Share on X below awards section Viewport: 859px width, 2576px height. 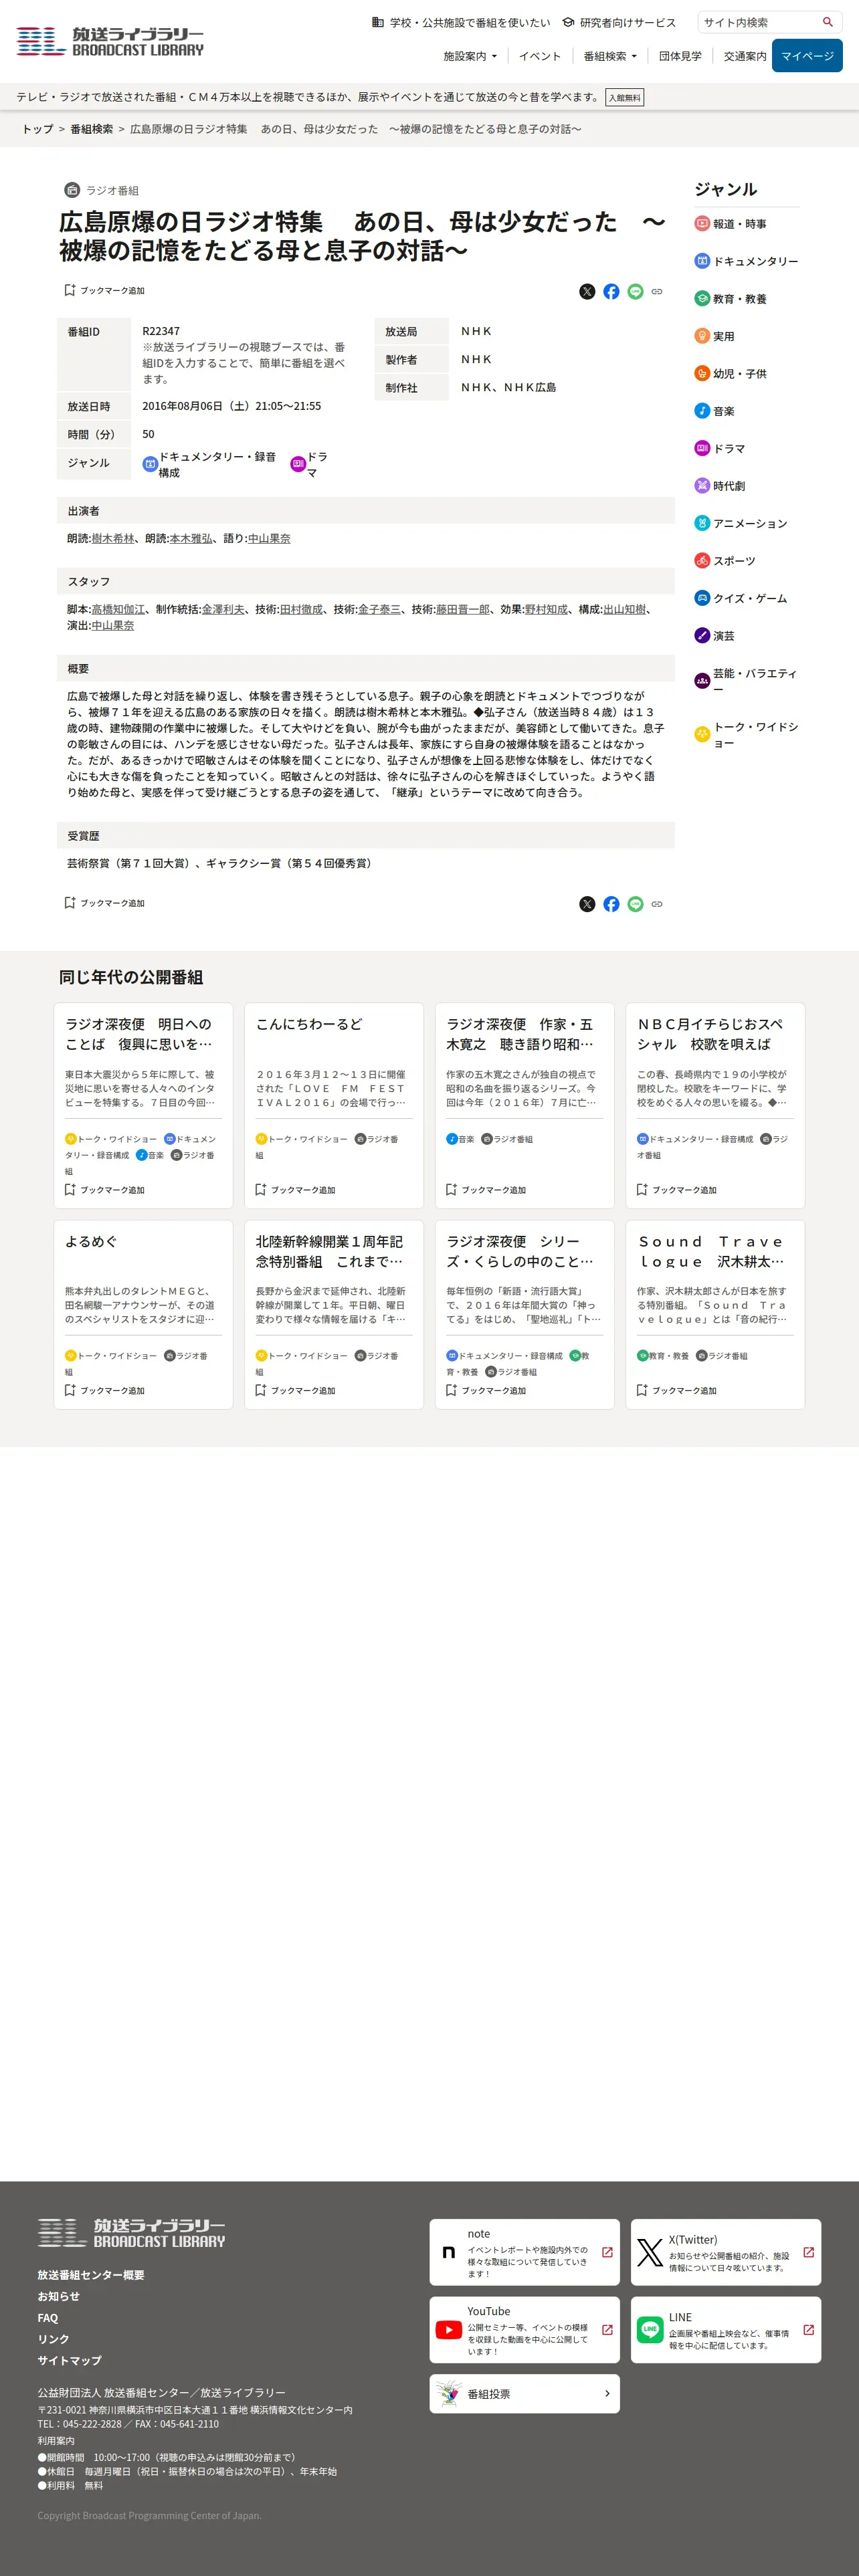click(x=587, y=904)
